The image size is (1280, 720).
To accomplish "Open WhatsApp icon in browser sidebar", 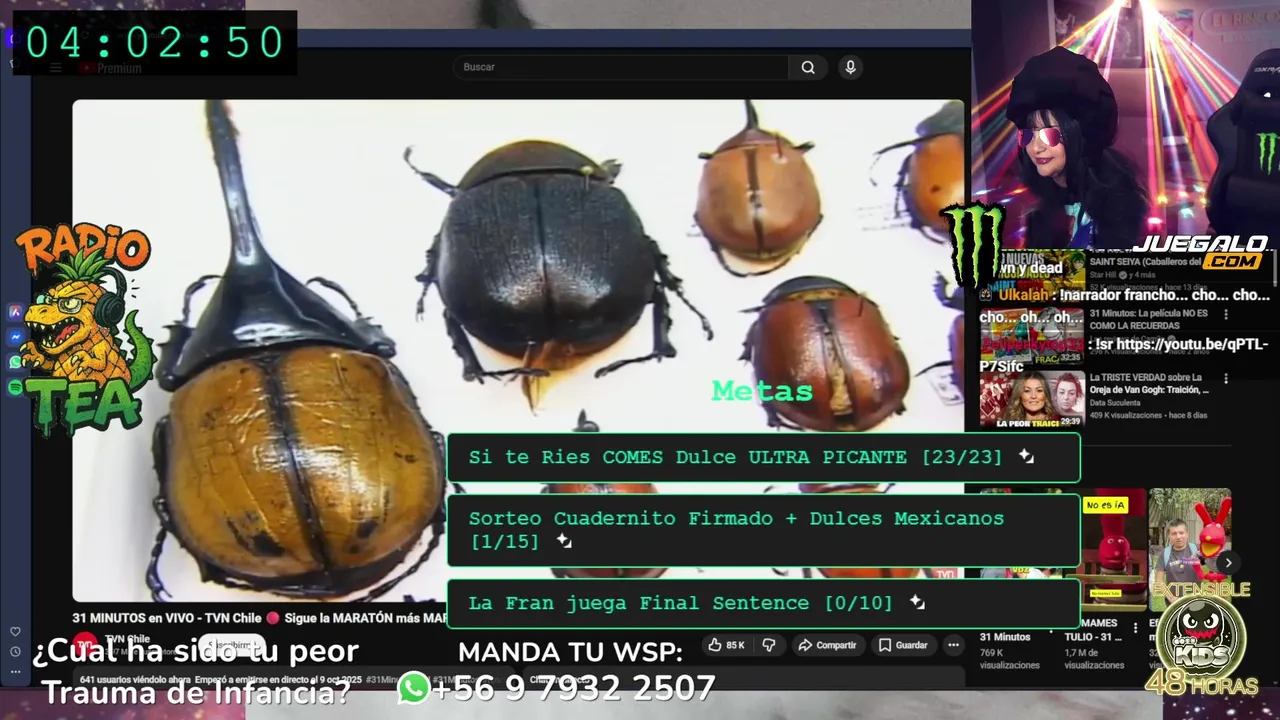I will [15, 363].
